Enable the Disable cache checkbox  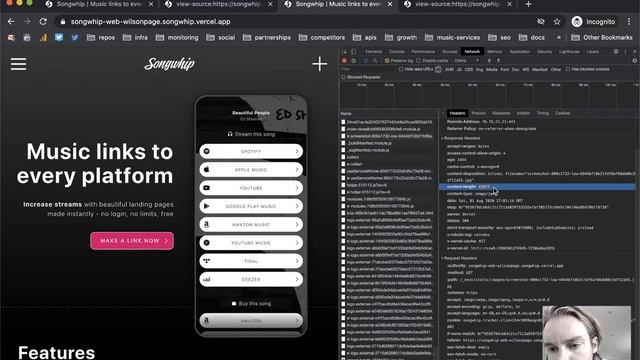click(x=419, y=61)
